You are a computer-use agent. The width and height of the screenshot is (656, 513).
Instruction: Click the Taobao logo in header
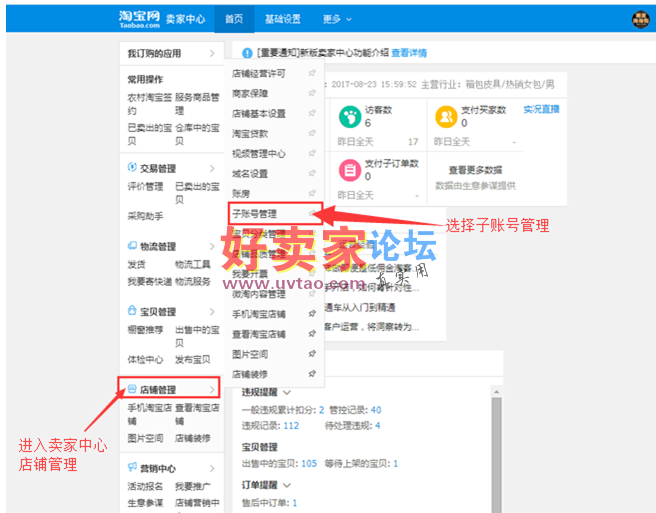point(145,18)
